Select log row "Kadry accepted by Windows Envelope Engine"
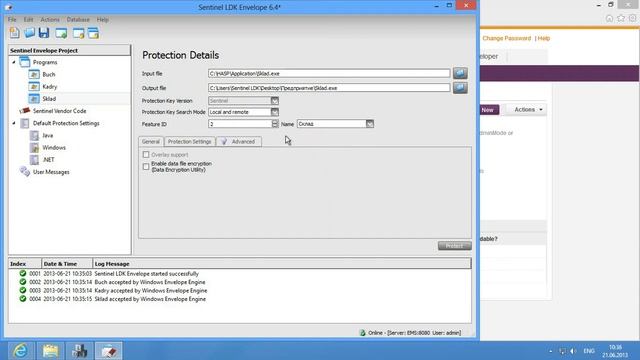 [x=240, y=291]
